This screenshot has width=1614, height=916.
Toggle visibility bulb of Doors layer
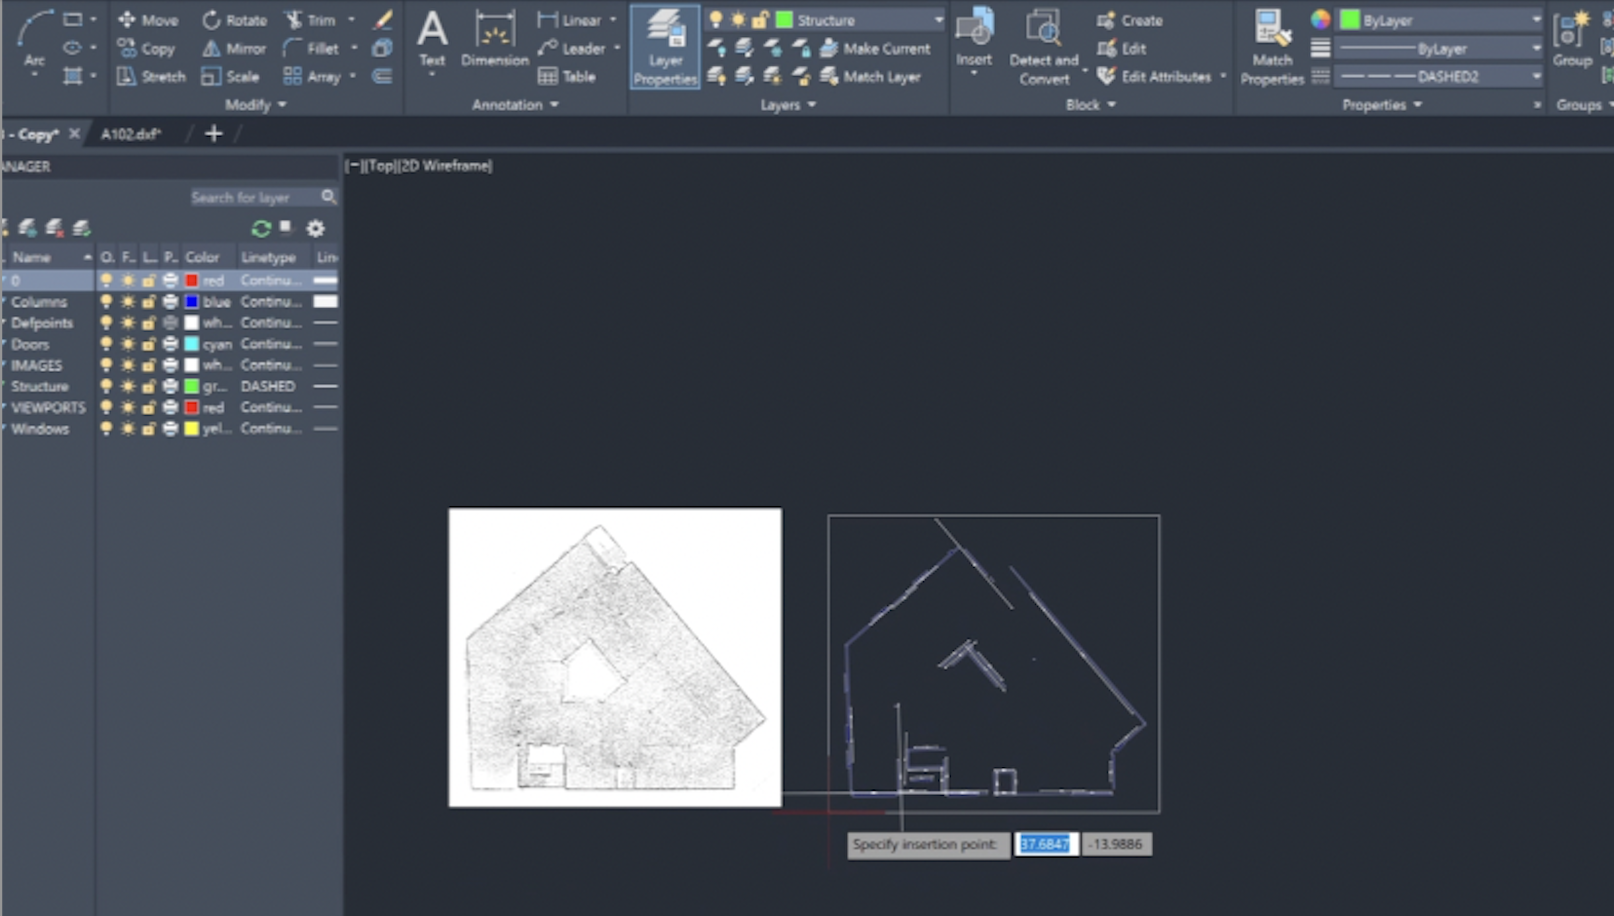click(106, 344)
